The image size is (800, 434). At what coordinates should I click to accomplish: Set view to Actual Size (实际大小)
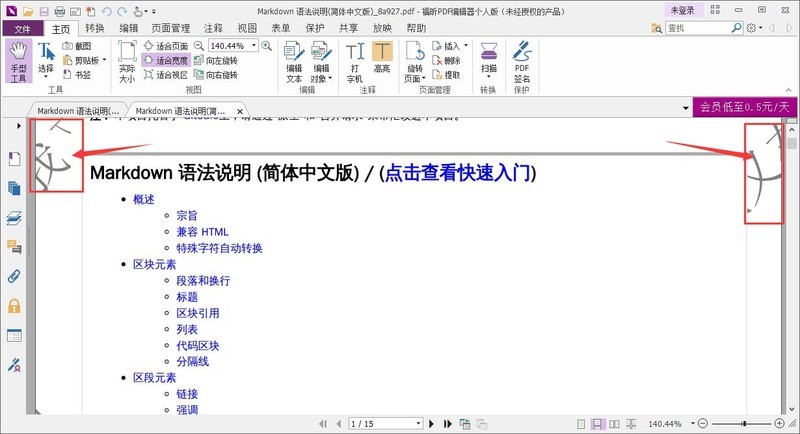[x=127, y=61]
